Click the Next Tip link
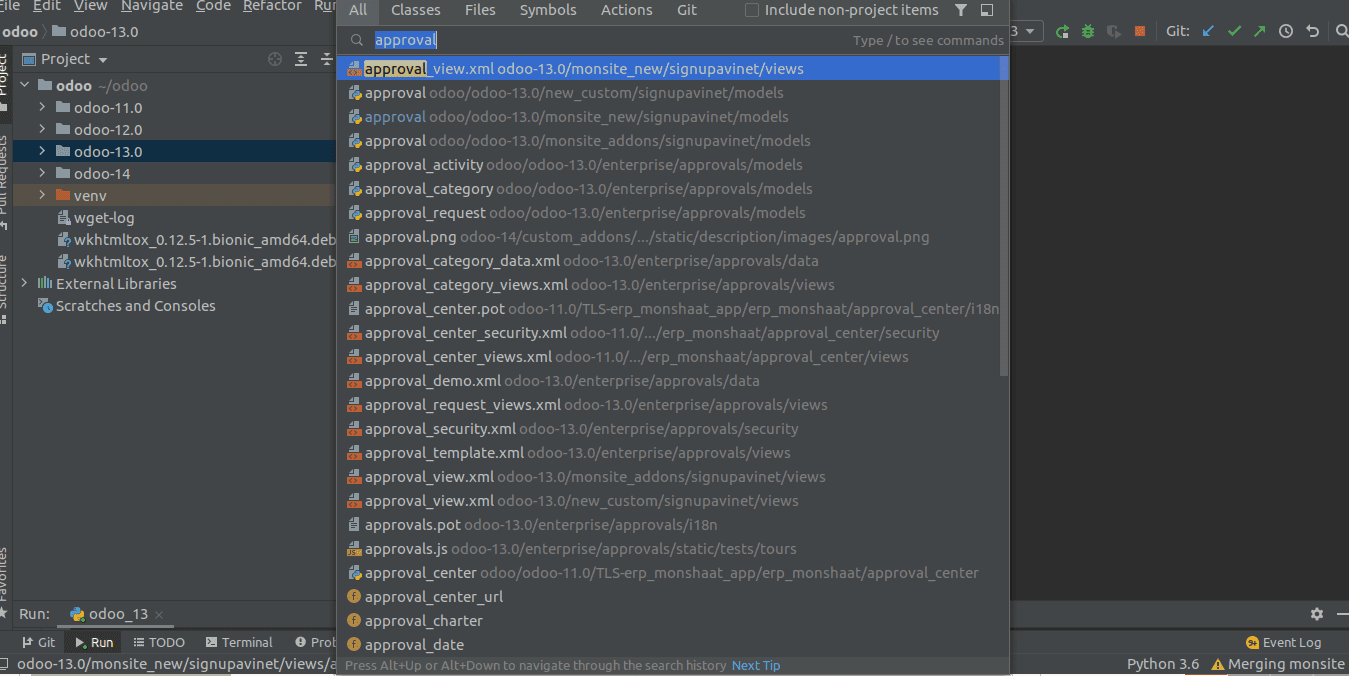The image size is (1349, 676). coord(756,665)
